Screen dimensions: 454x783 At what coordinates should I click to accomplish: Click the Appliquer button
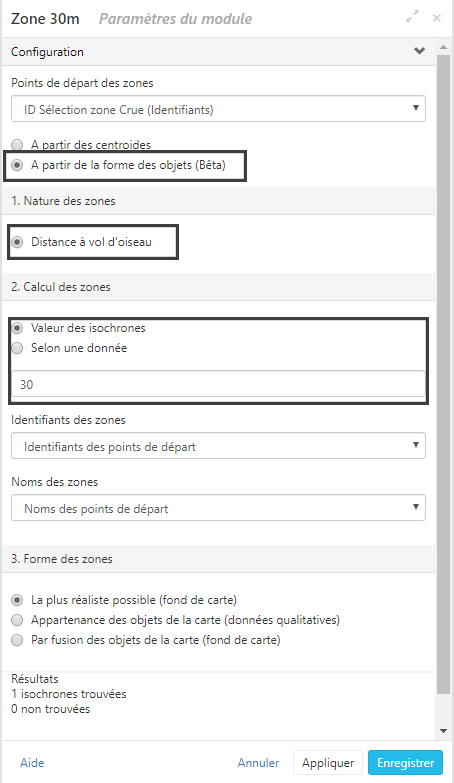[x=328, y=763]
